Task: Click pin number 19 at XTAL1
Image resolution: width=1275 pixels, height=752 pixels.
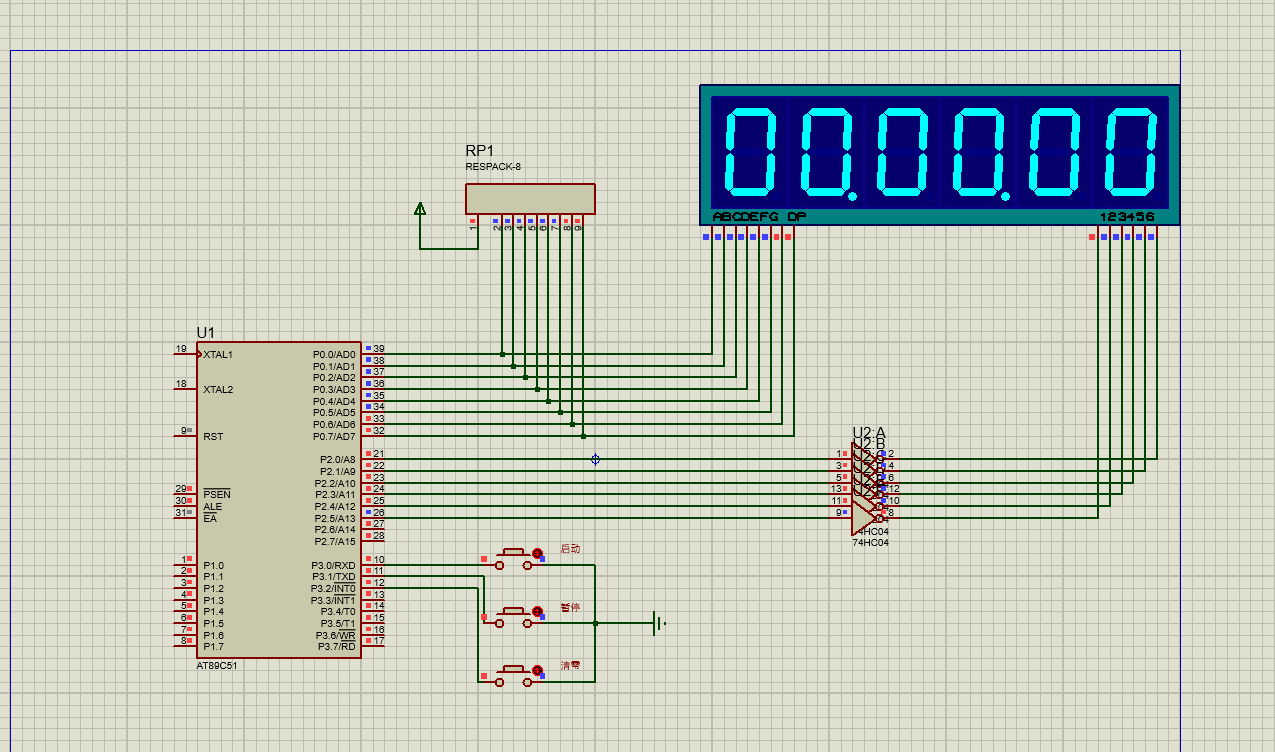Action: (x=181, y=349)
